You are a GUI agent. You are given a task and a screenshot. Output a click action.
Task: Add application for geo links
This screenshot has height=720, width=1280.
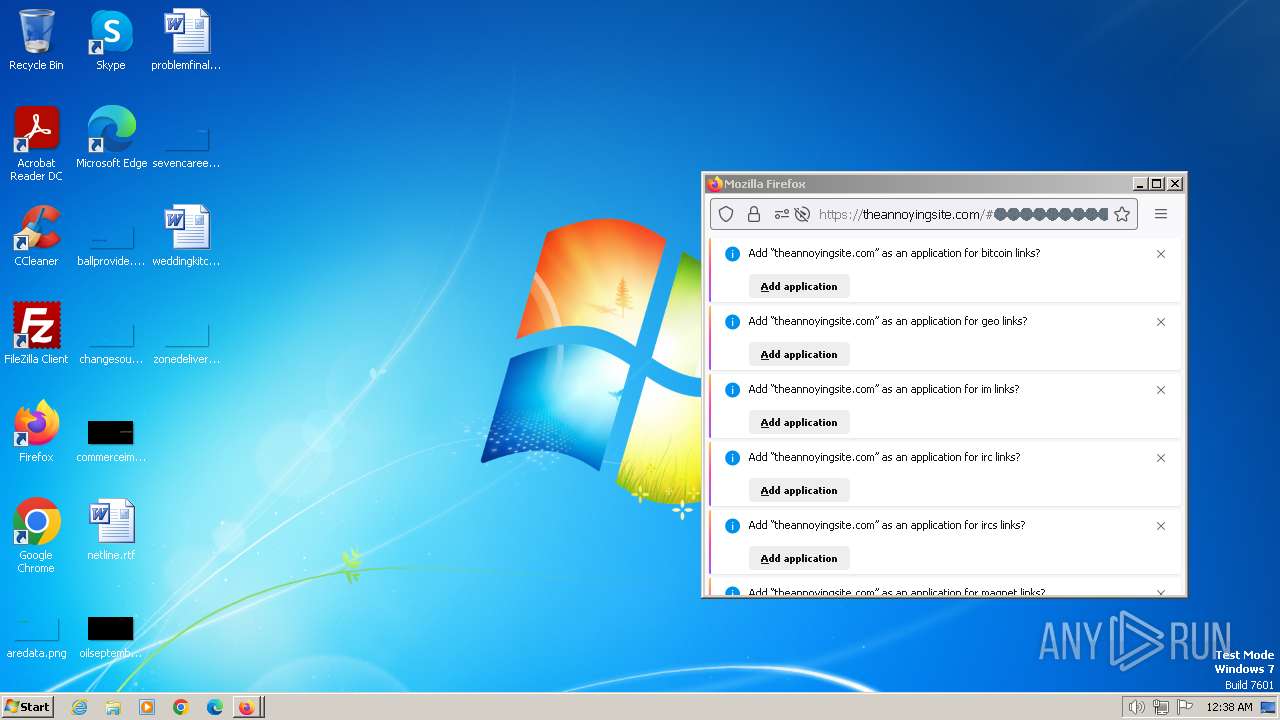pyautogui.click(x=799, y=354)
